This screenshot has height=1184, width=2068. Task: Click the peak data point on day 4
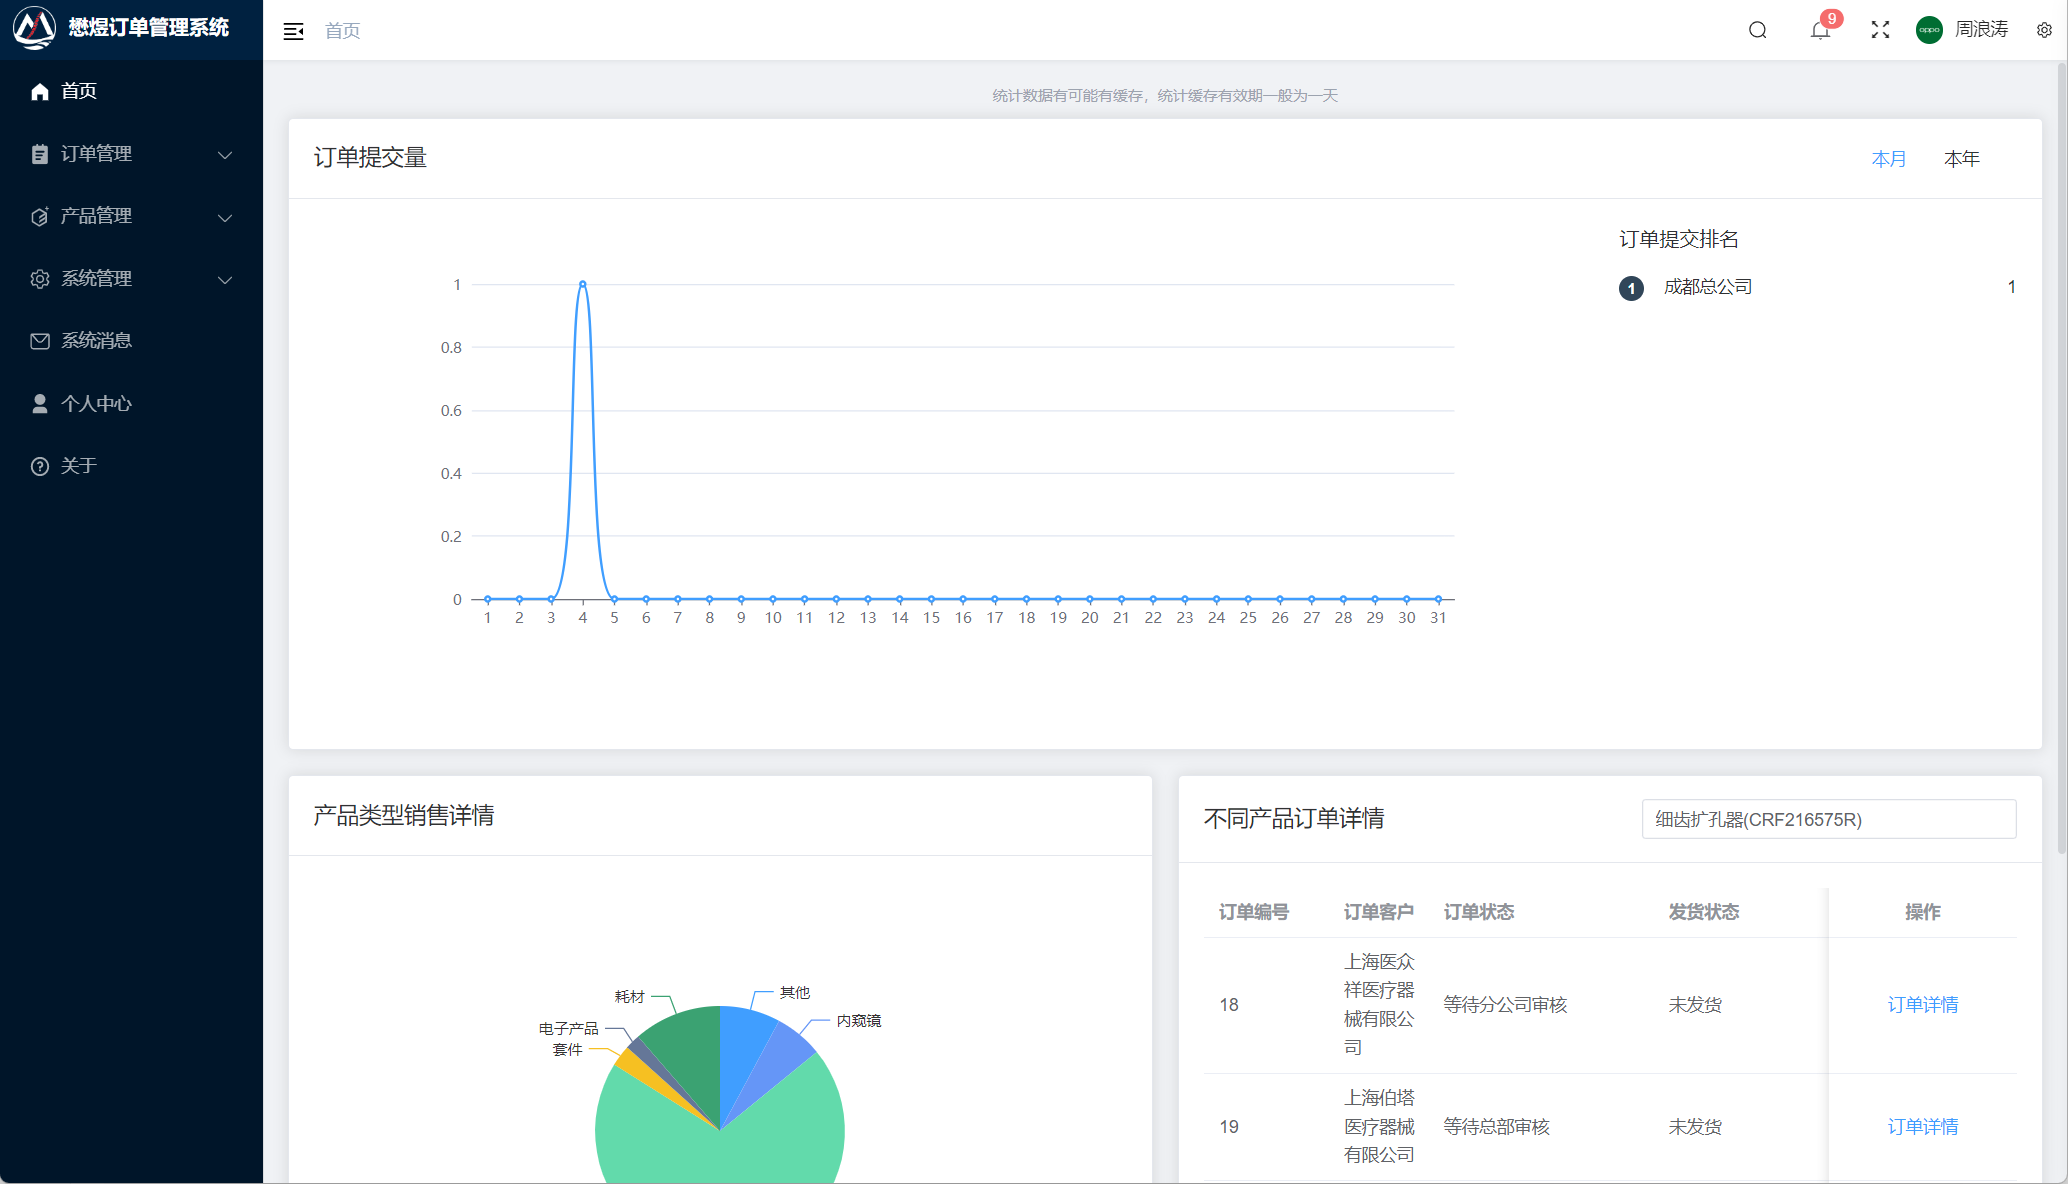tap(583, 284)
